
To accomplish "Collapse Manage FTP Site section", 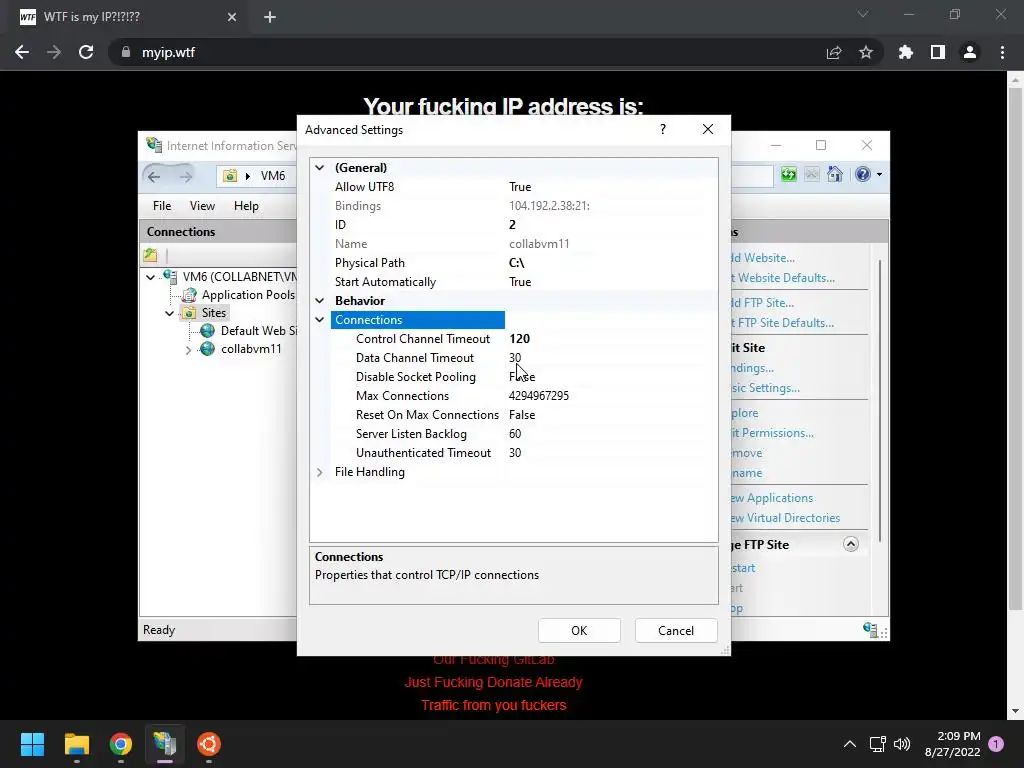I will pos(850,544).
